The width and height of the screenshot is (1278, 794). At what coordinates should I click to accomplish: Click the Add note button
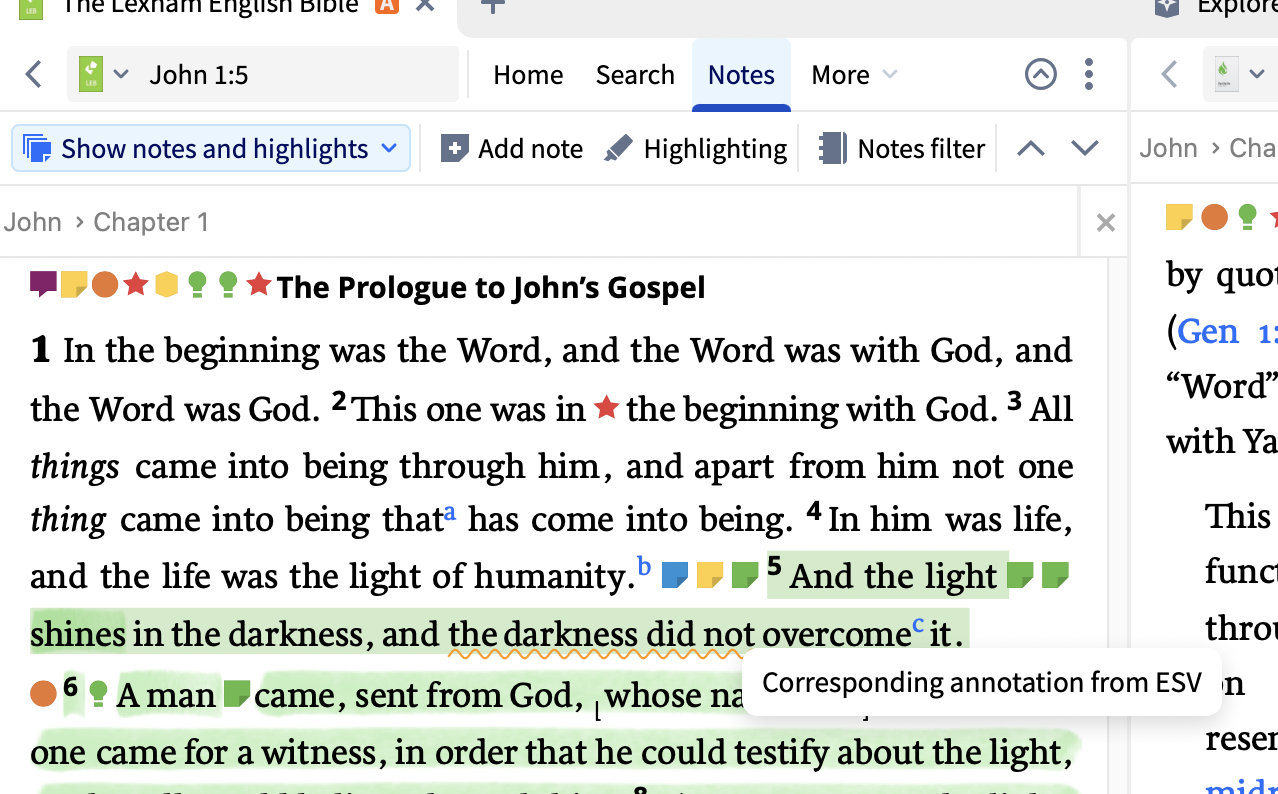pyautogui.click(x=511, y=149)
